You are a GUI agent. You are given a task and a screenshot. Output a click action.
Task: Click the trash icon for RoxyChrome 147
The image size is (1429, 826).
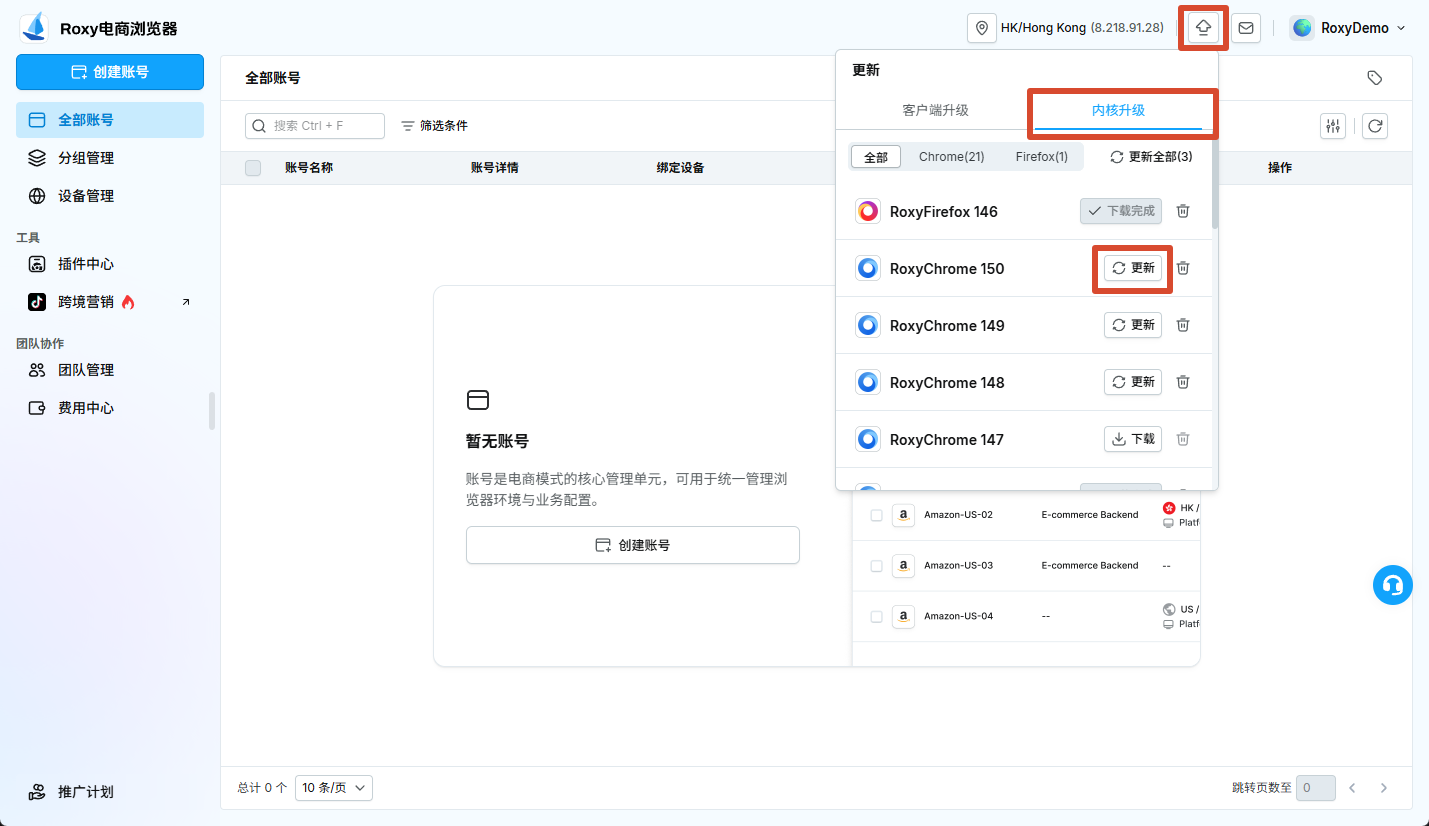(x=1183, y=439)
